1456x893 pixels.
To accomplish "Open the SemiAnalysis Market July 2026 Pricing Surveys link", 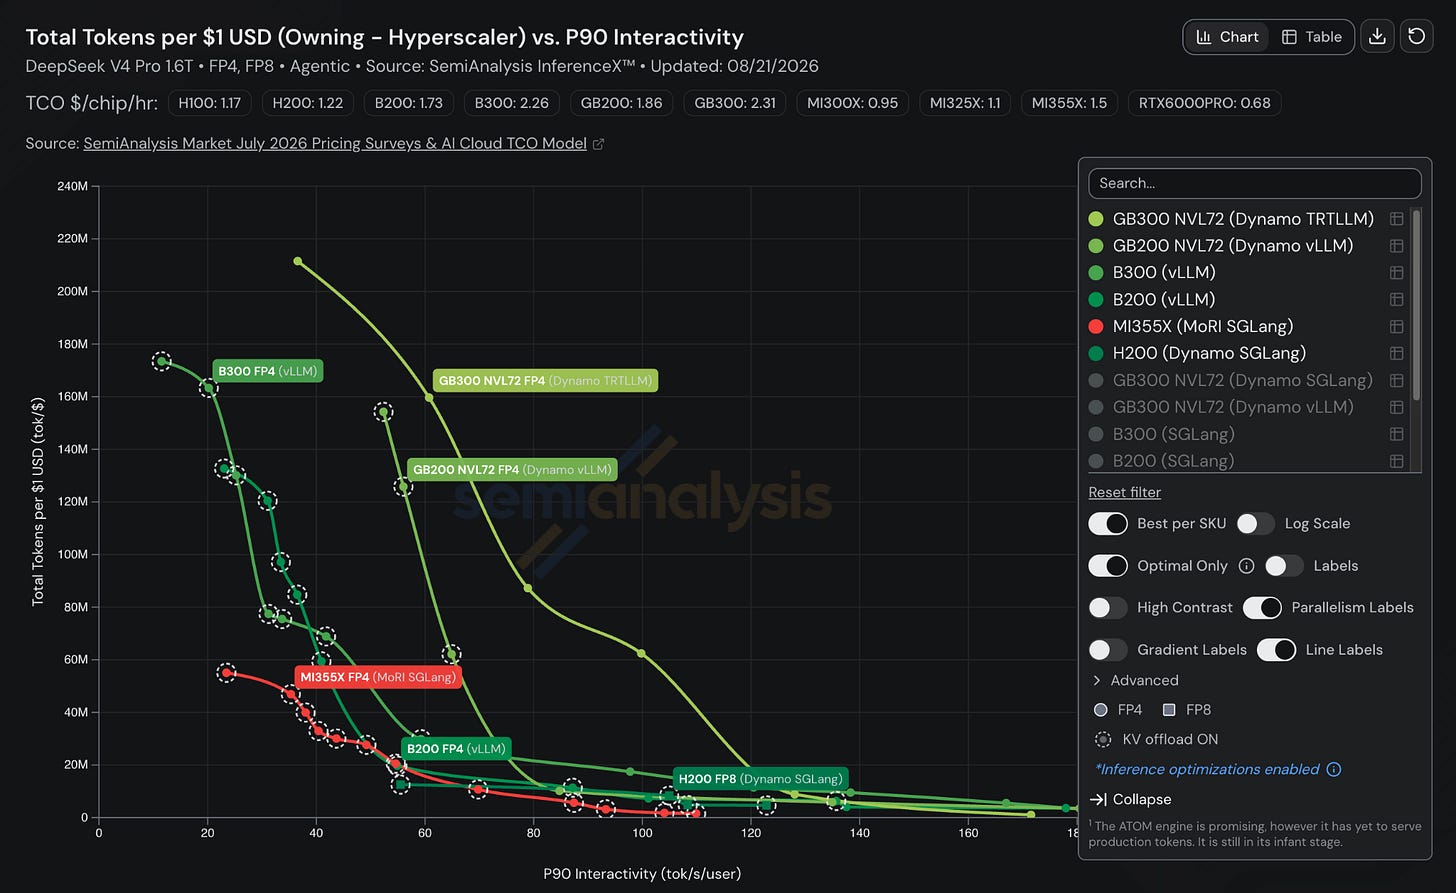I will coord(335,143).
